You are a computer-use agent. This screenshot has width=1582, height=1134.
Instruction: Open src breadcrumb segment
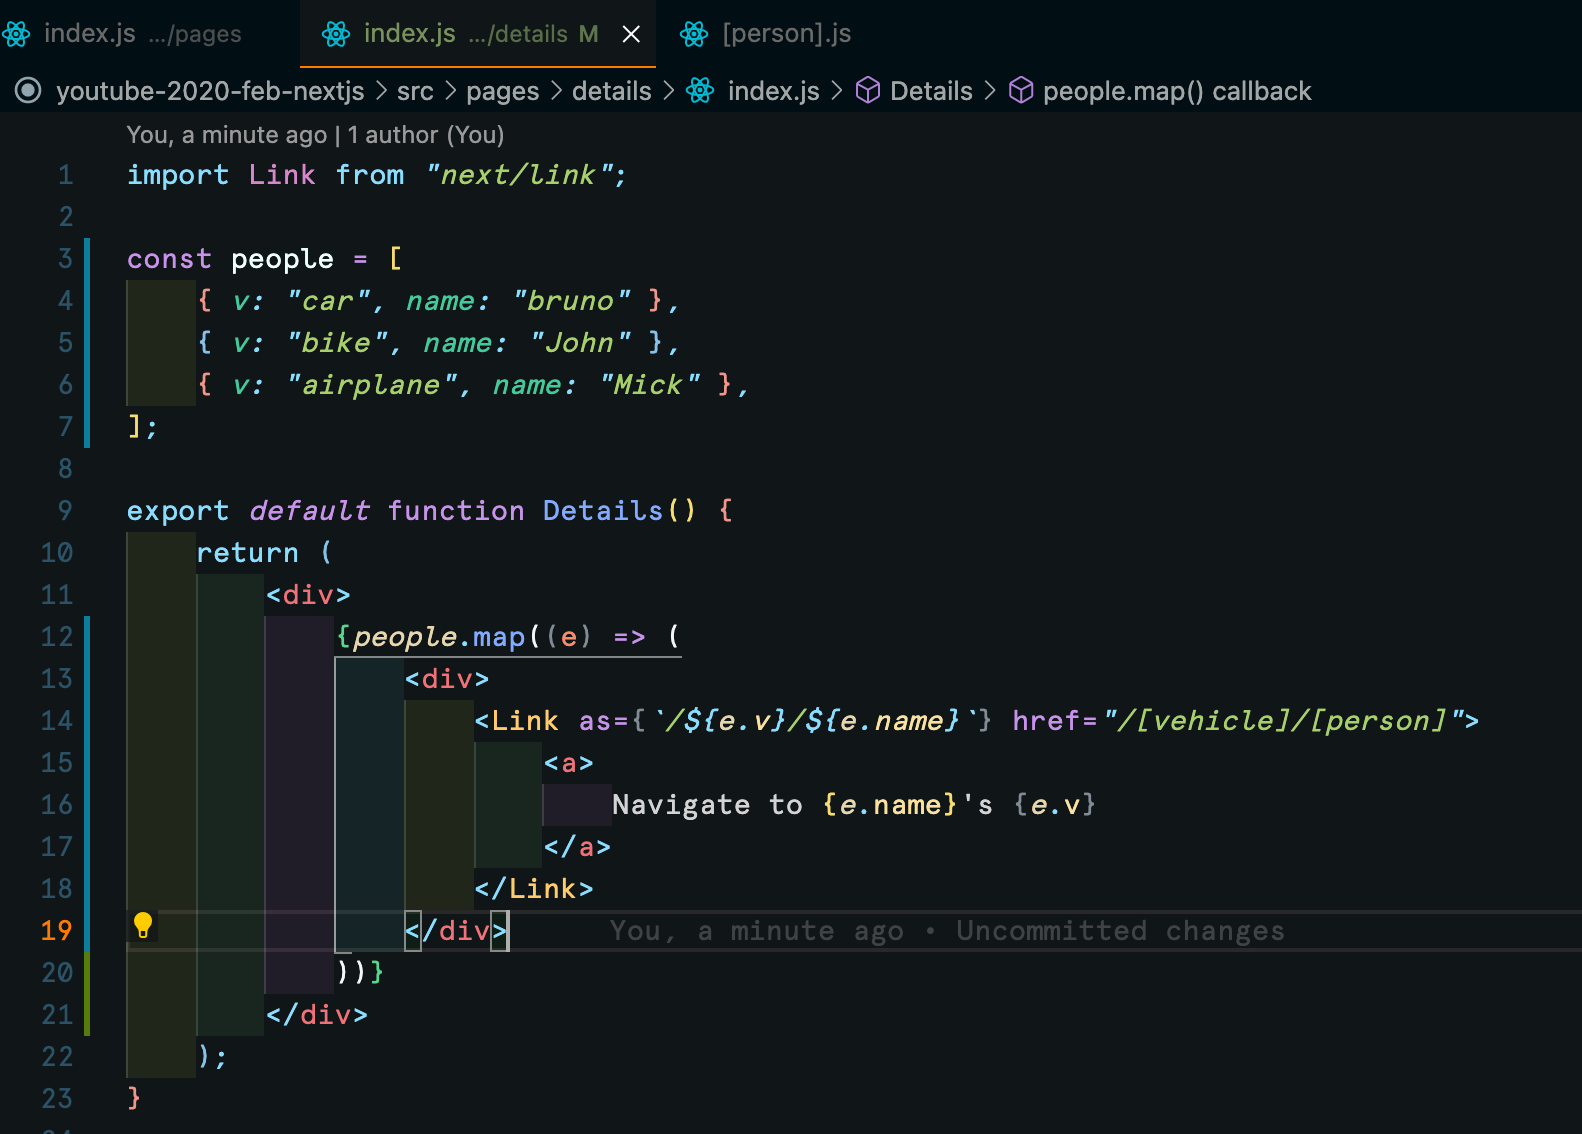point(415,91)
